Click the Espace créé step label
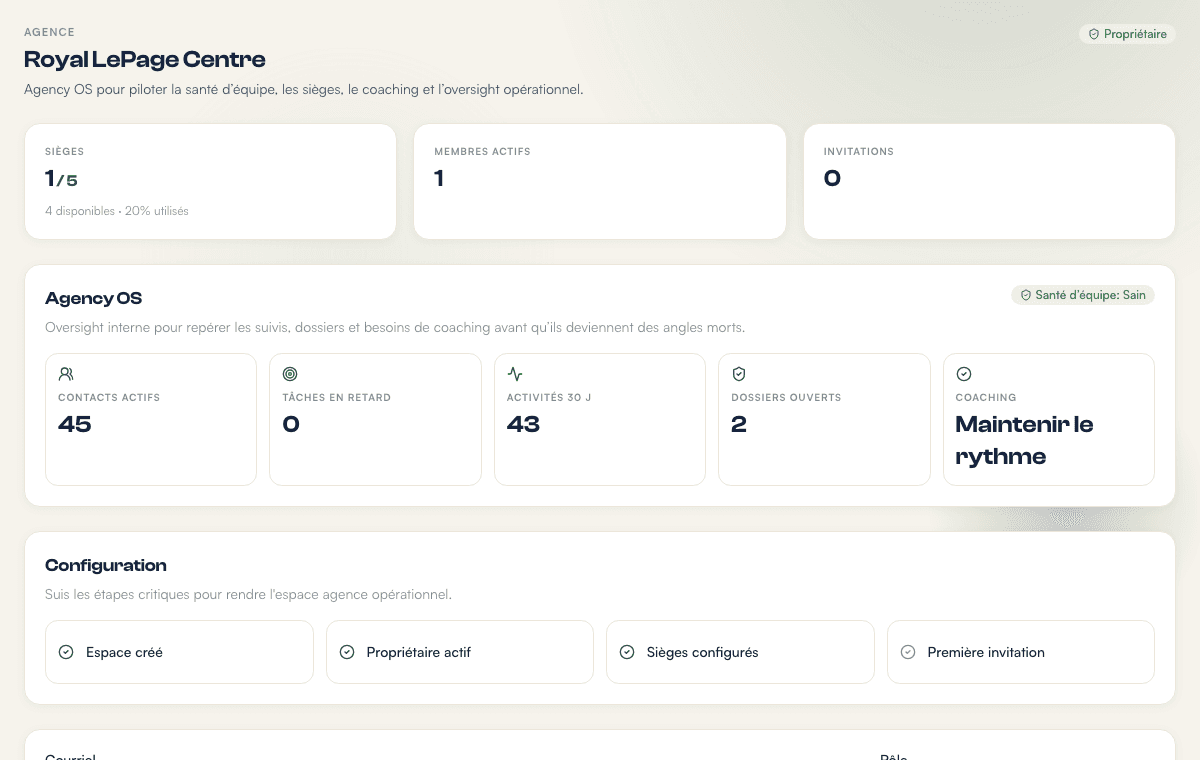 click(124, 652)
